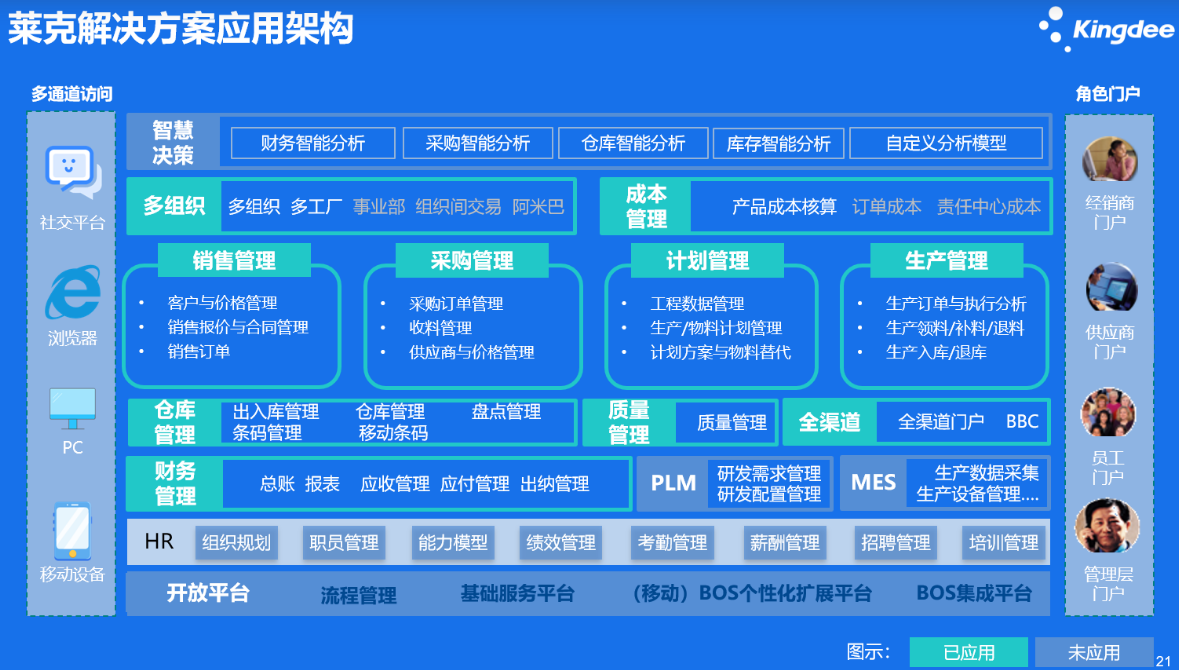Select the 生产管理 module header
The image size is (1179, 670).
(x=946, y=261)
